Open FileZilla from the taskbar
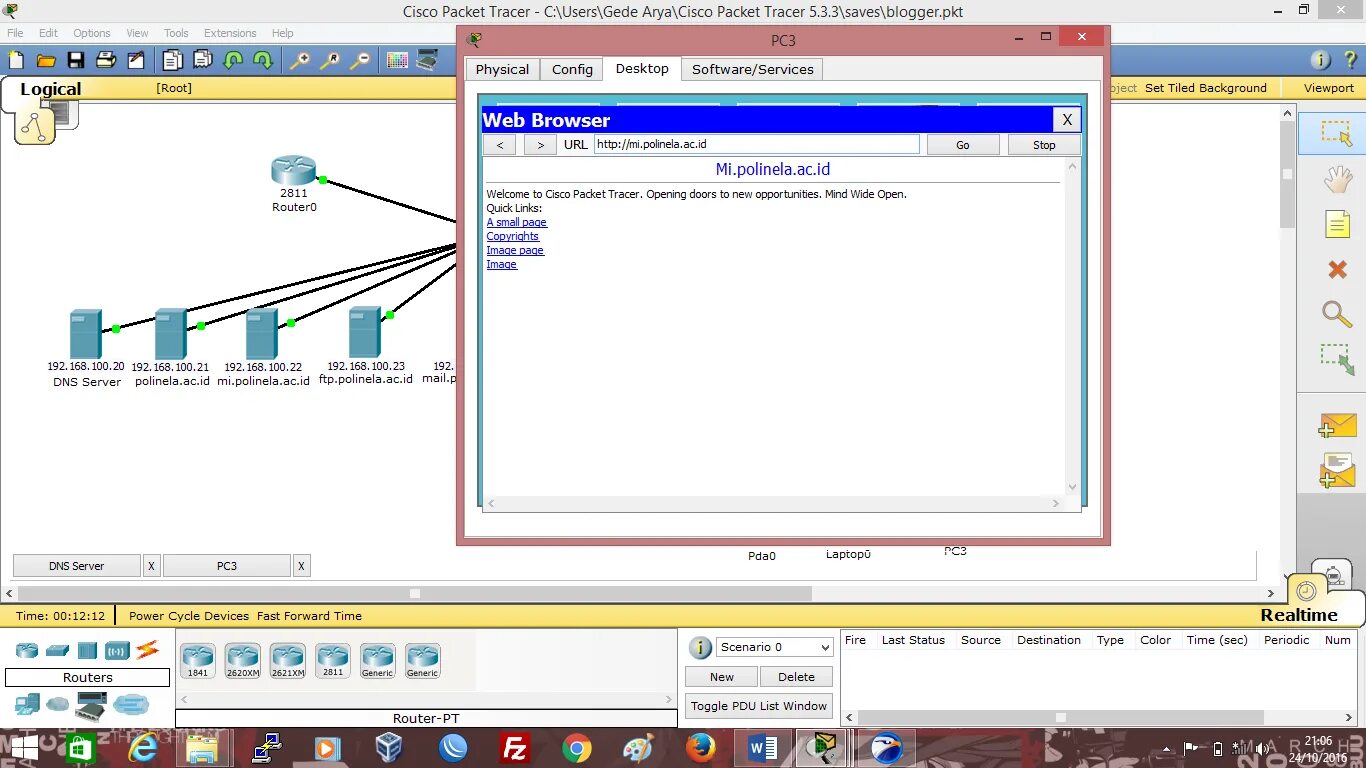Image resolution: width=1366 pixels, height=768 pixels. click(515, 748)
